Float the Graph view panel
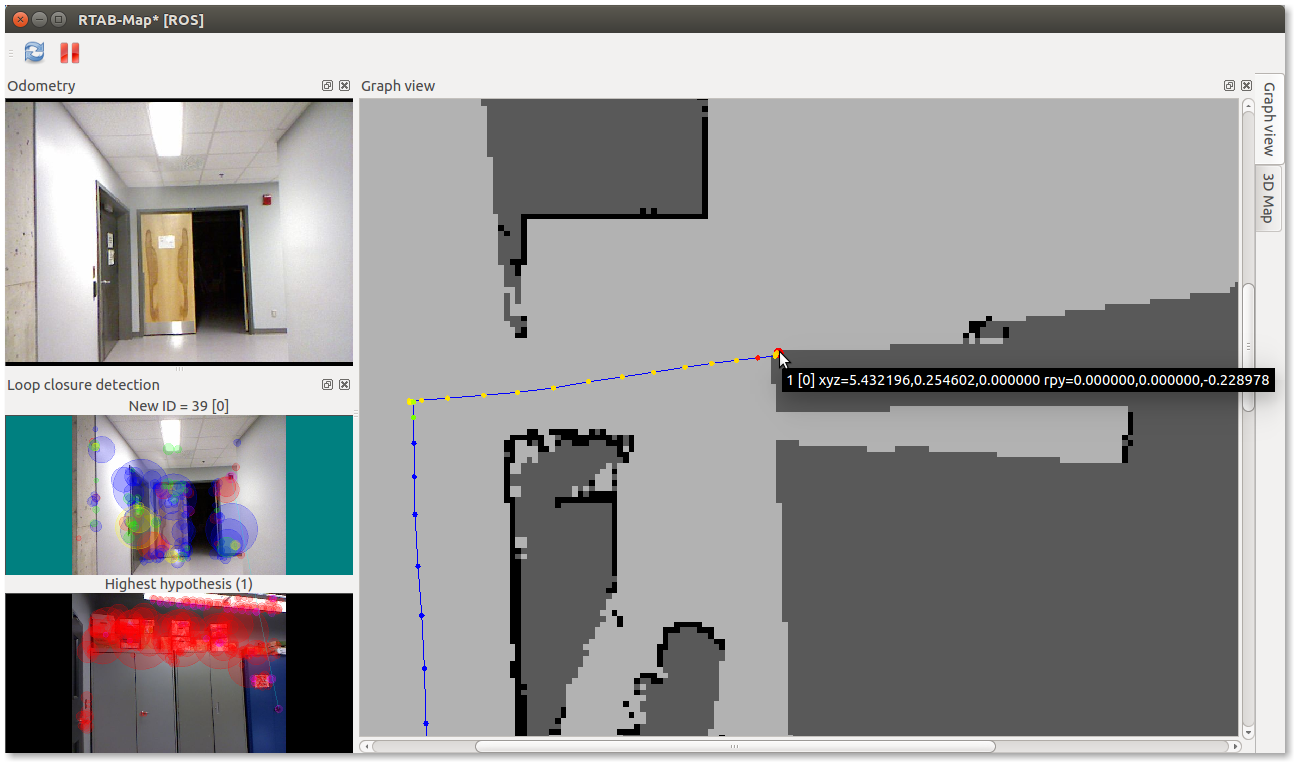This screenshot has height=762, width=1294. (1229, 86)
